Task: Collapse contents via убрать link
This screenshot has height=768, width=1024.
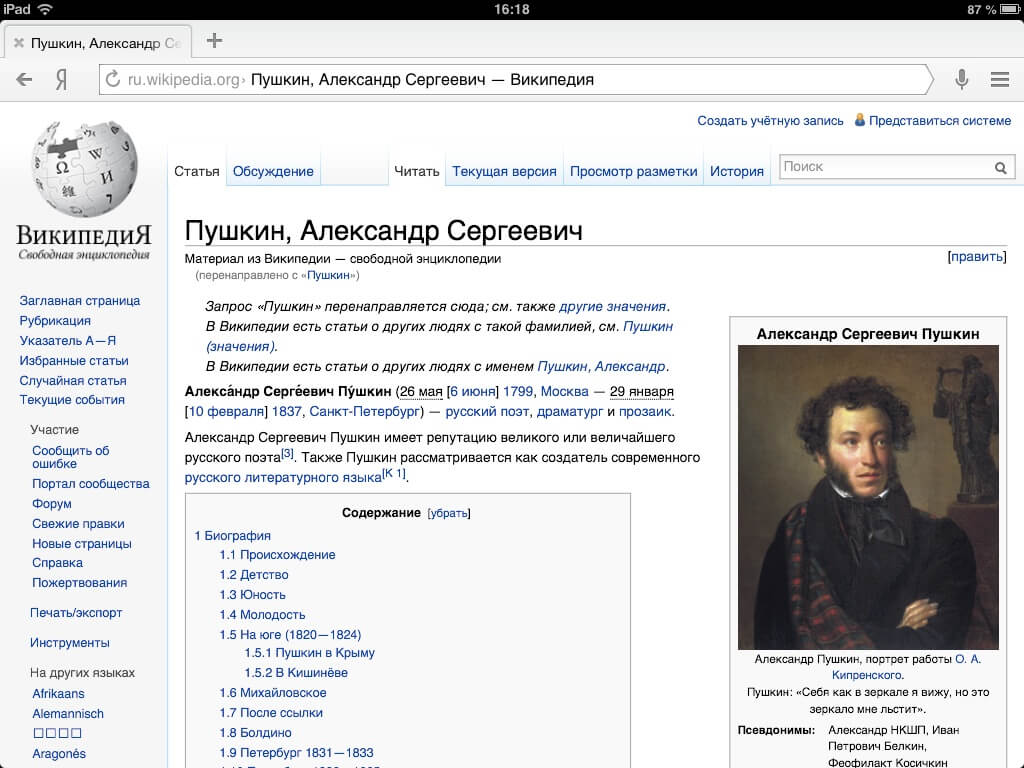Action: pyautogui.click(x=449, y=513)
